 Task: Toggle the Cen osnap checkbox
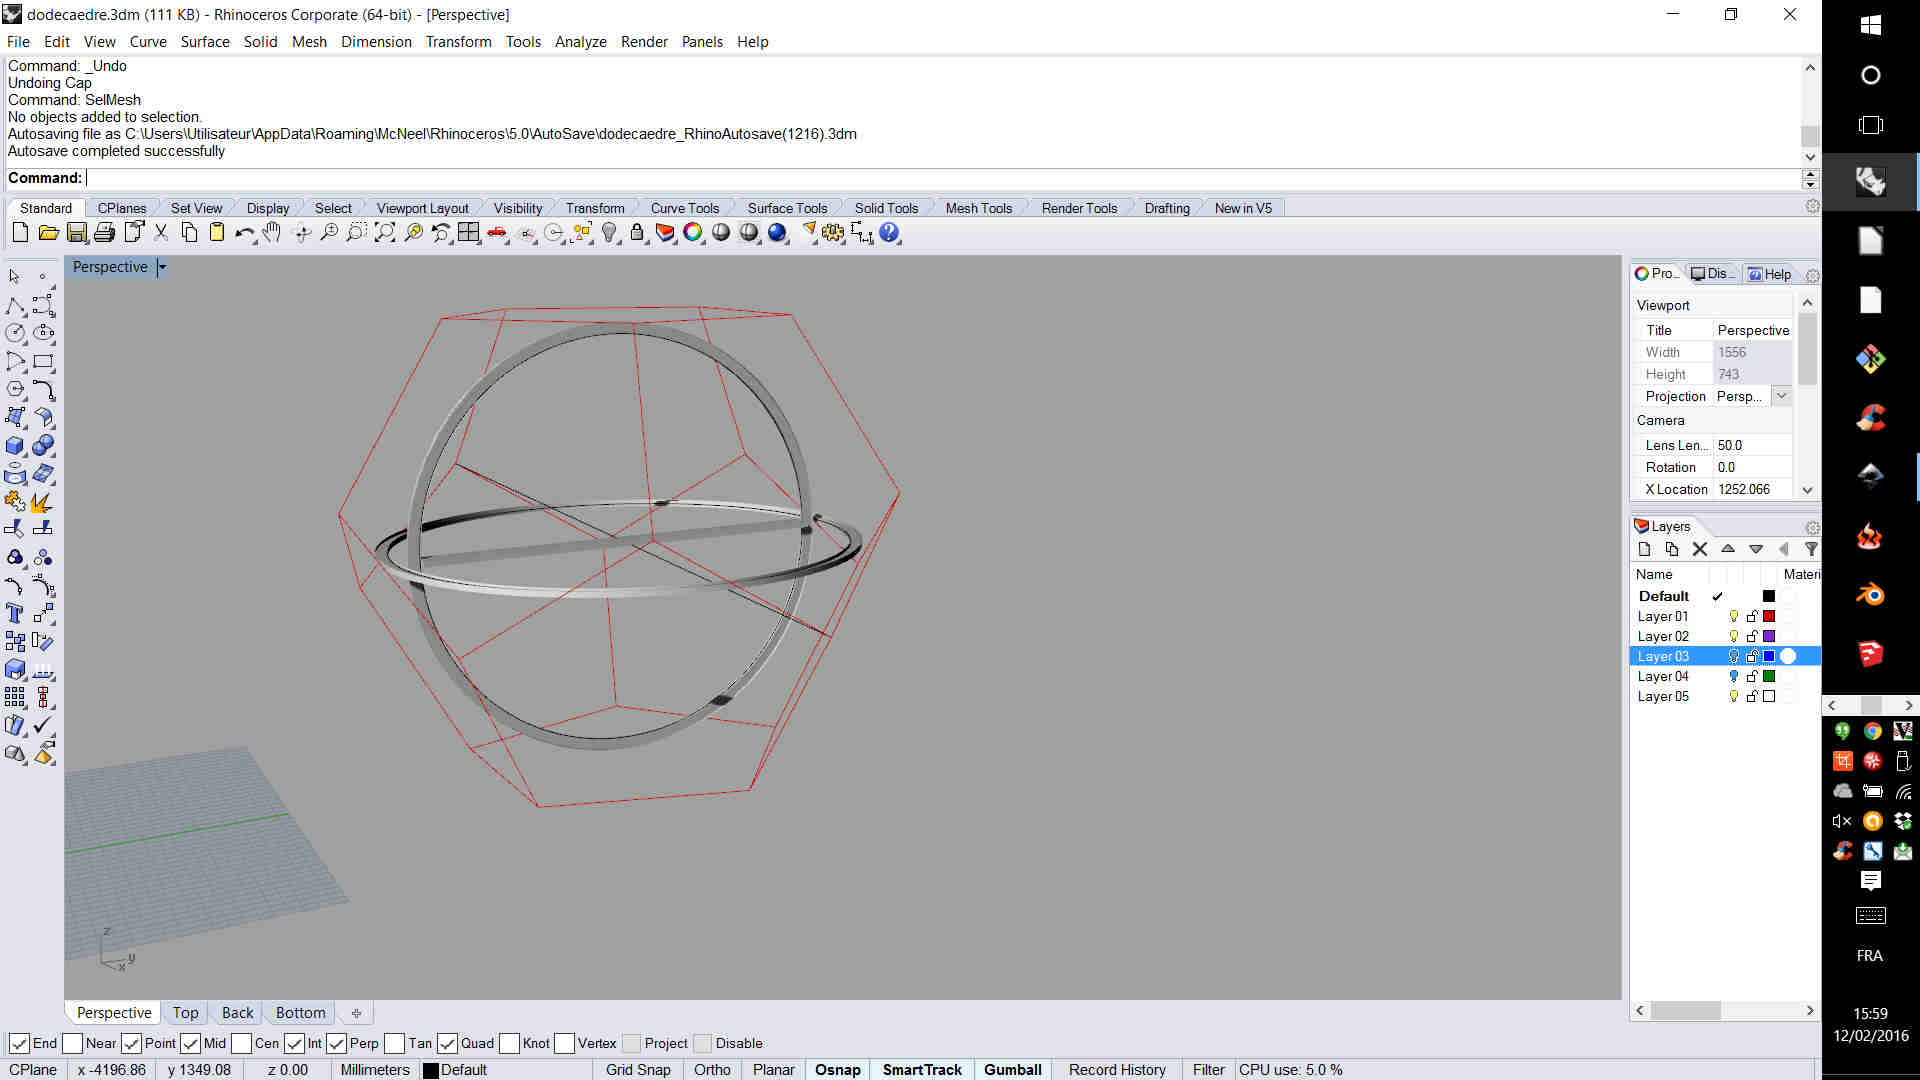pos(242,1043)
